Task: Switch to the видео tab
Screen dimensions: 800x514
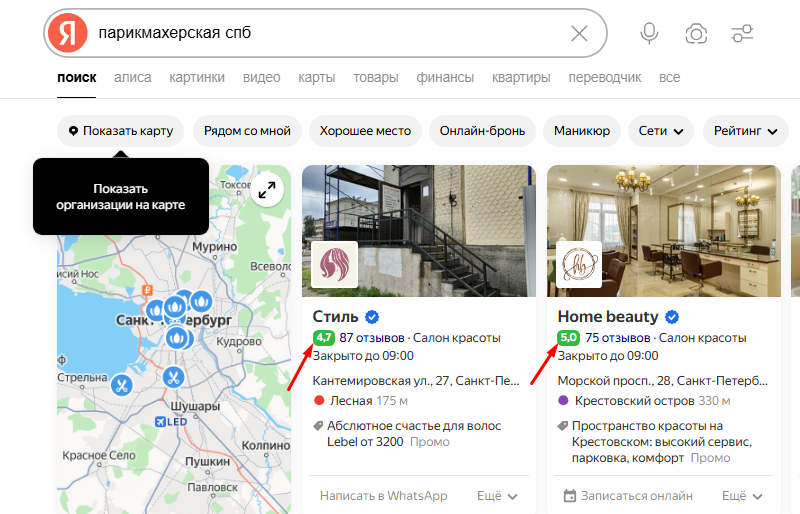Action: [x=262, y=78]
